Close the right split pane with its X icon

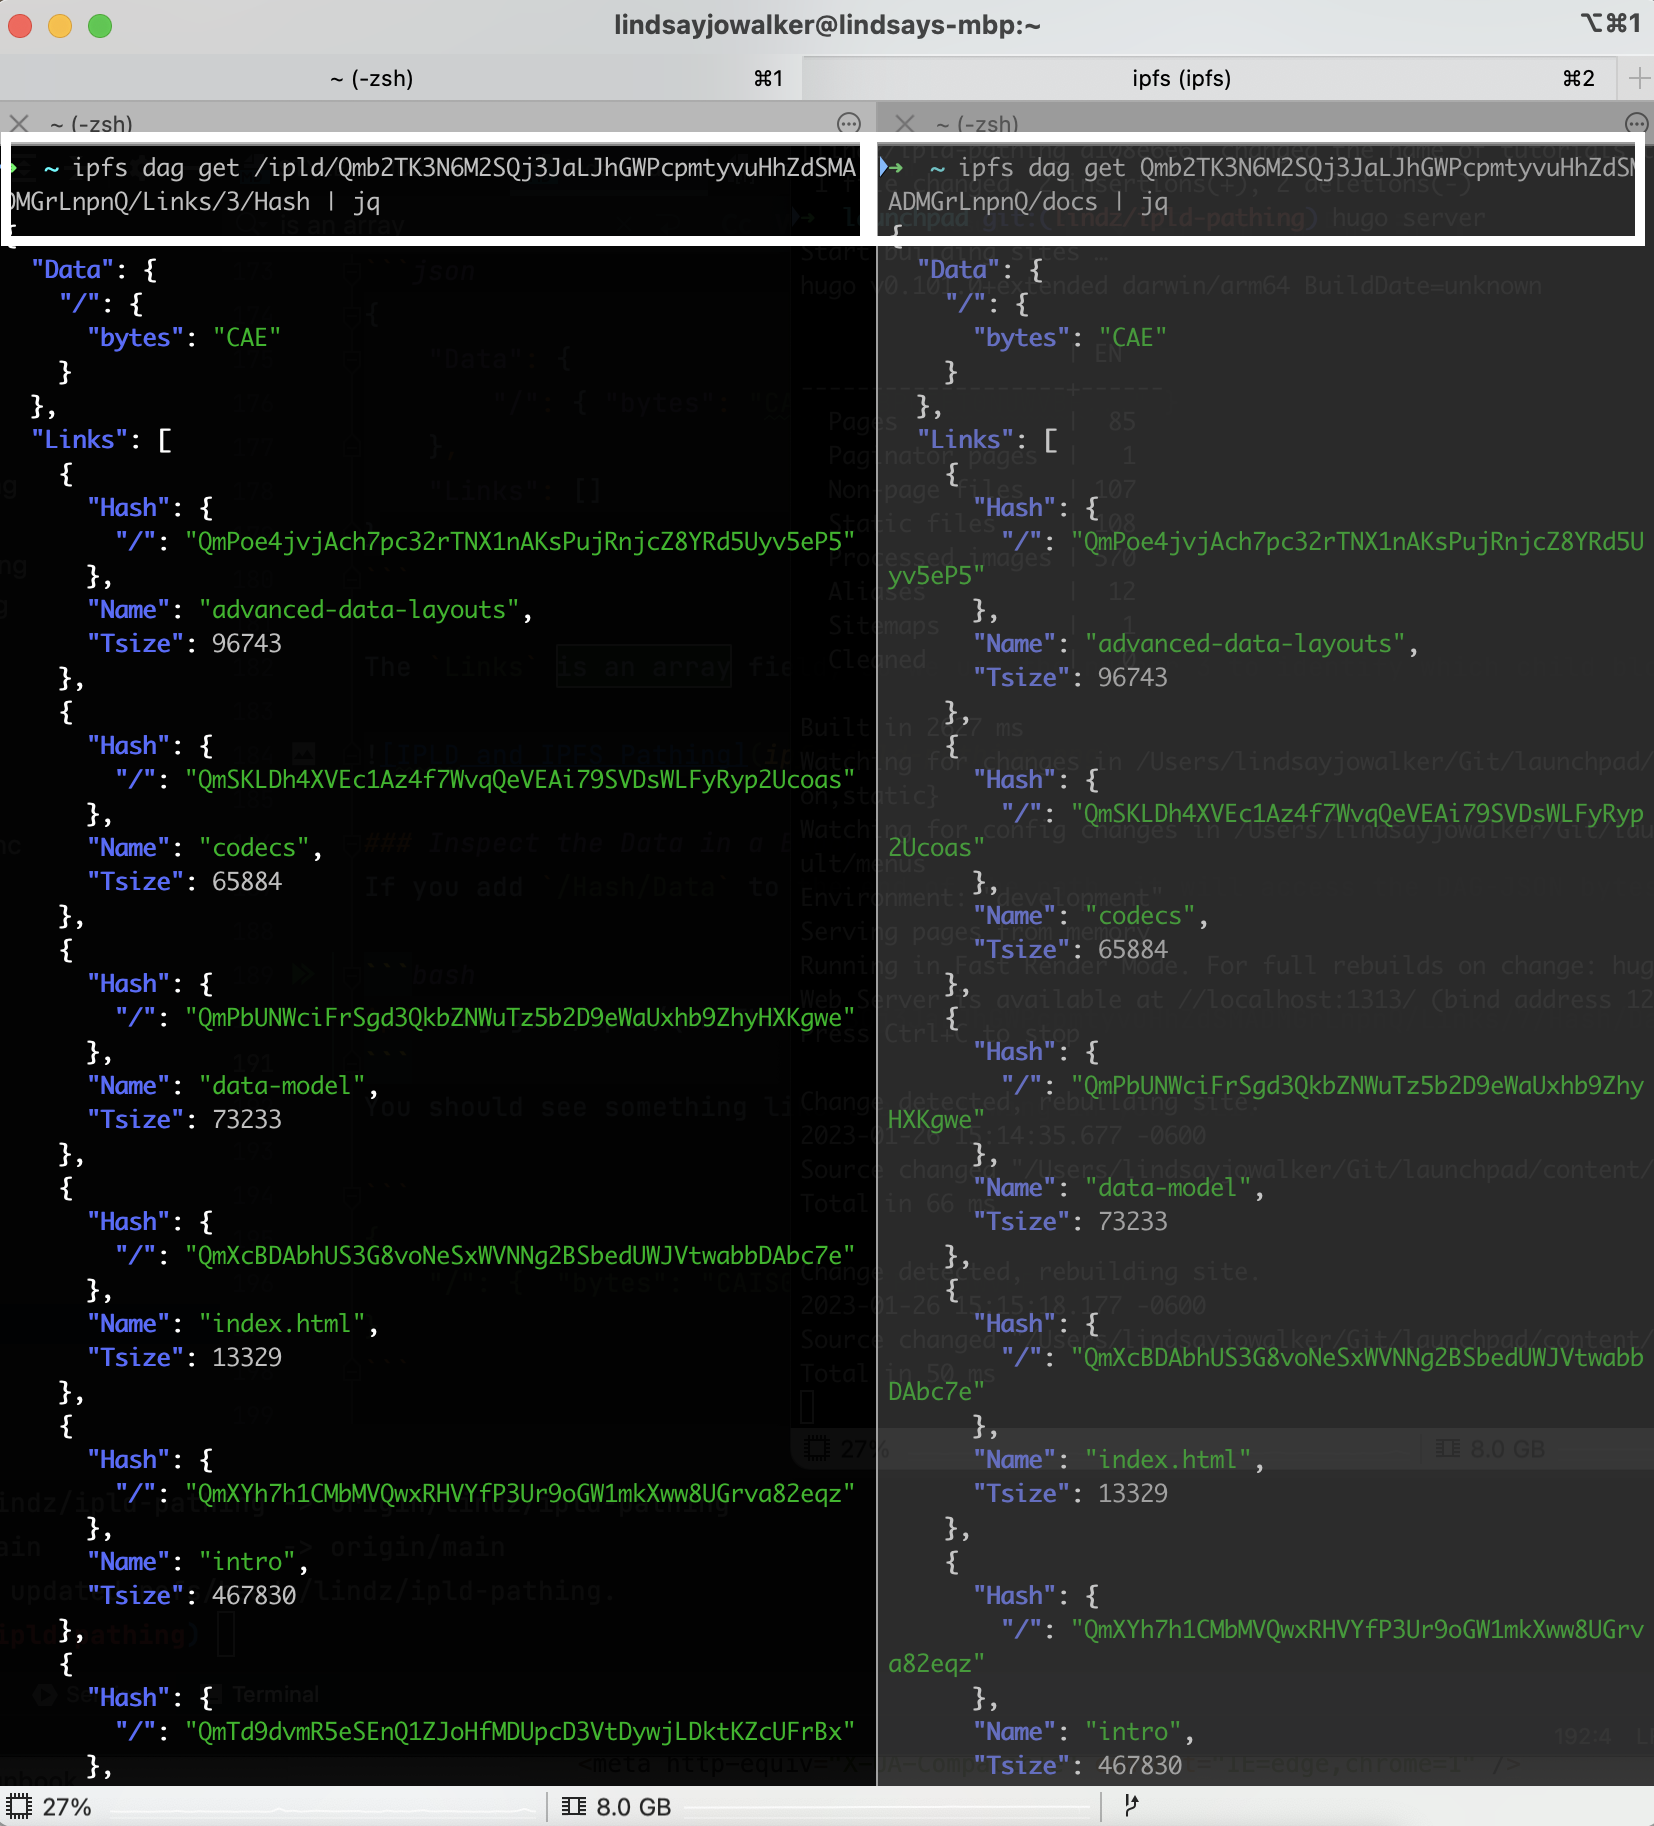(905, 123)
